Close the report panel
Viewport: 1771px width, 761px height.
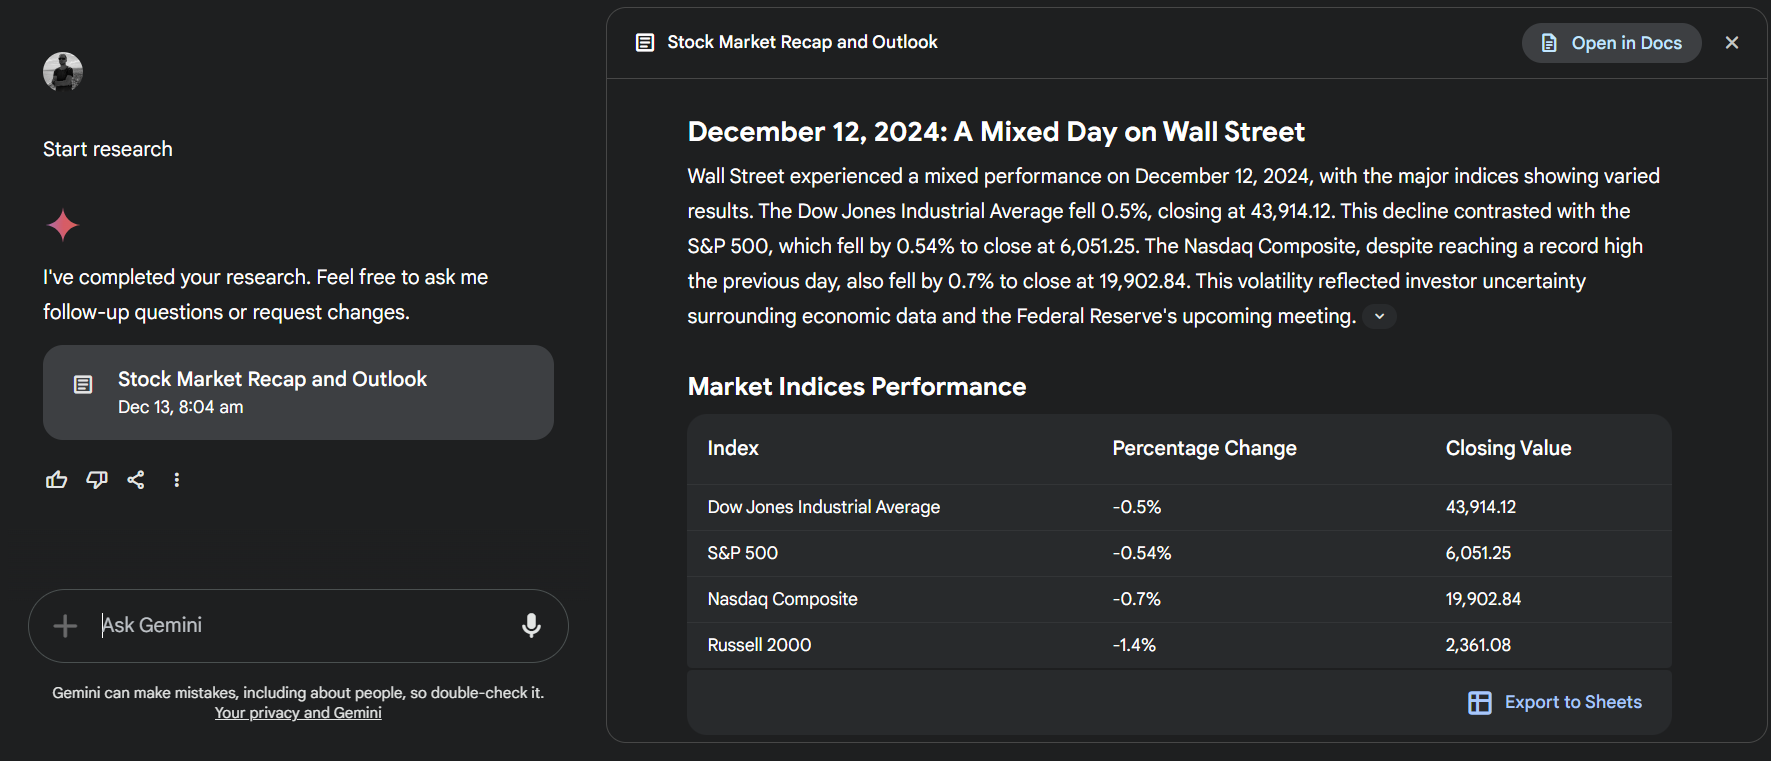pos(1732,43)
